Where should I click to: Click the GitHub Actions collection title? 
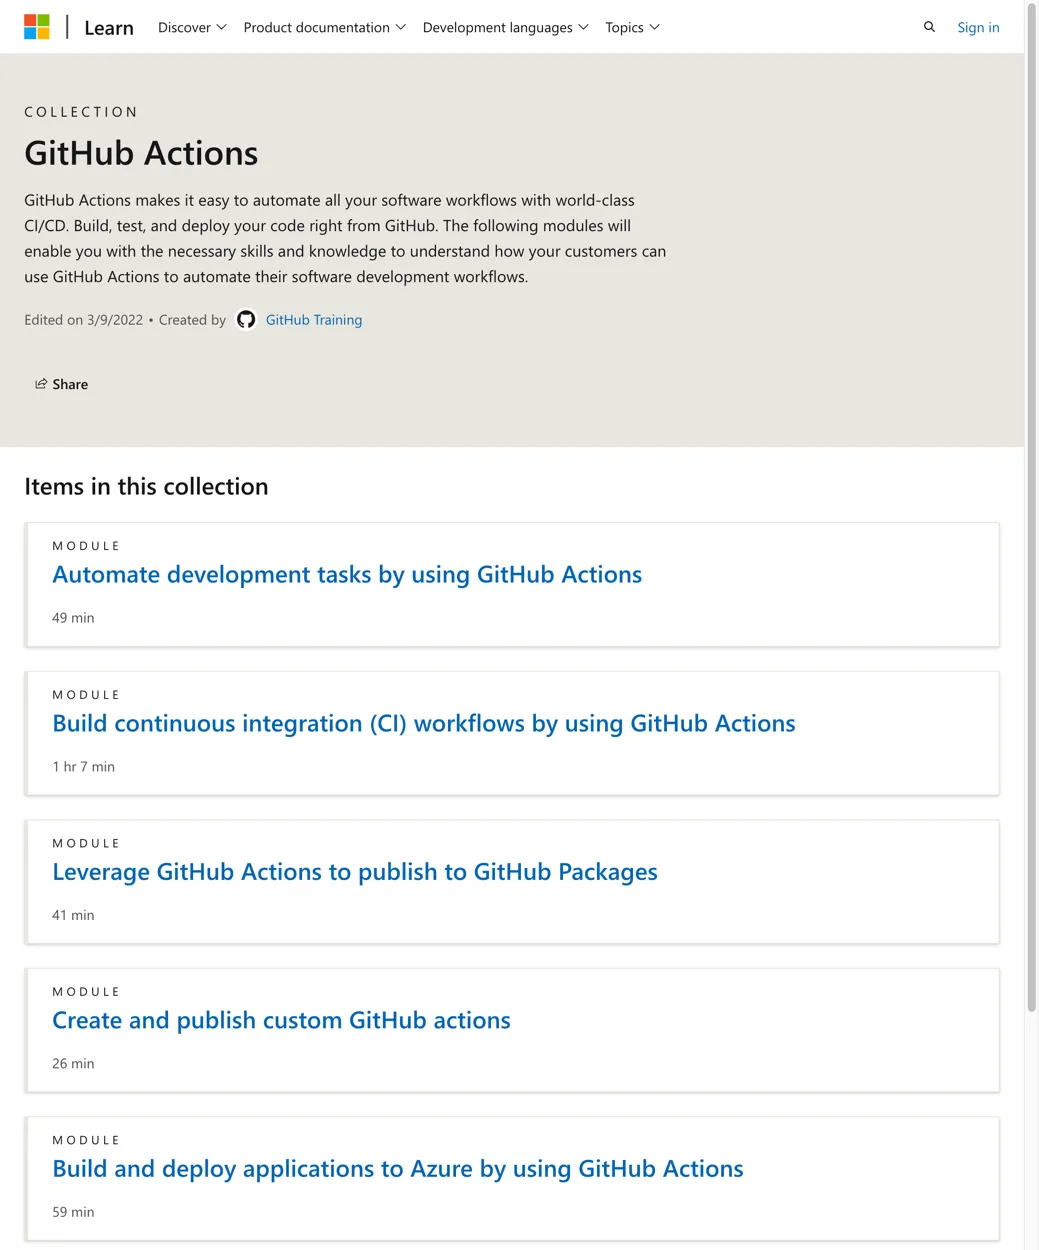coord(141,153)
